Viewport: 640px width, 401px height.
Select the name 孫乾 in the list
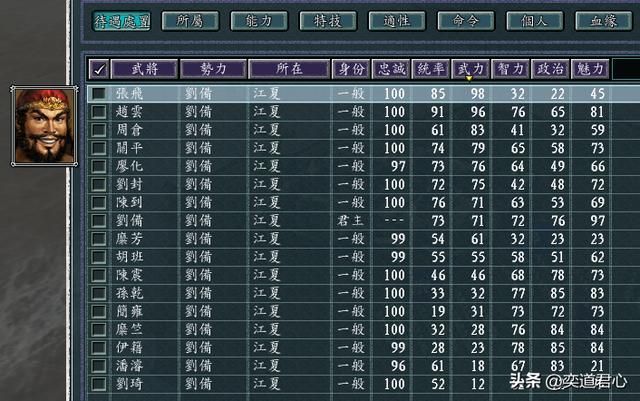[129, 293]
